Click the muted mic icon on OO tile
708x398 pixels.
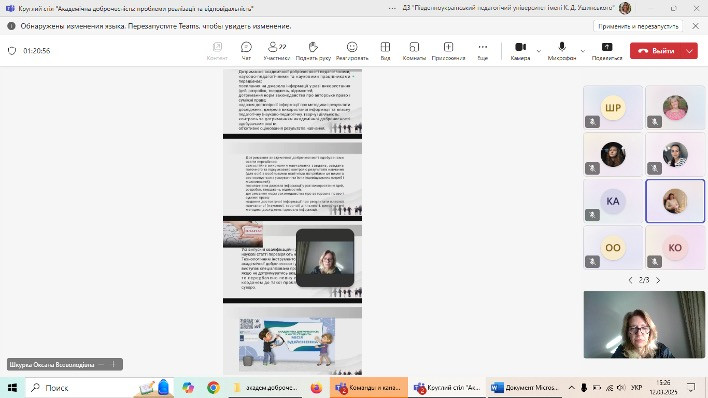coord(592,262)
